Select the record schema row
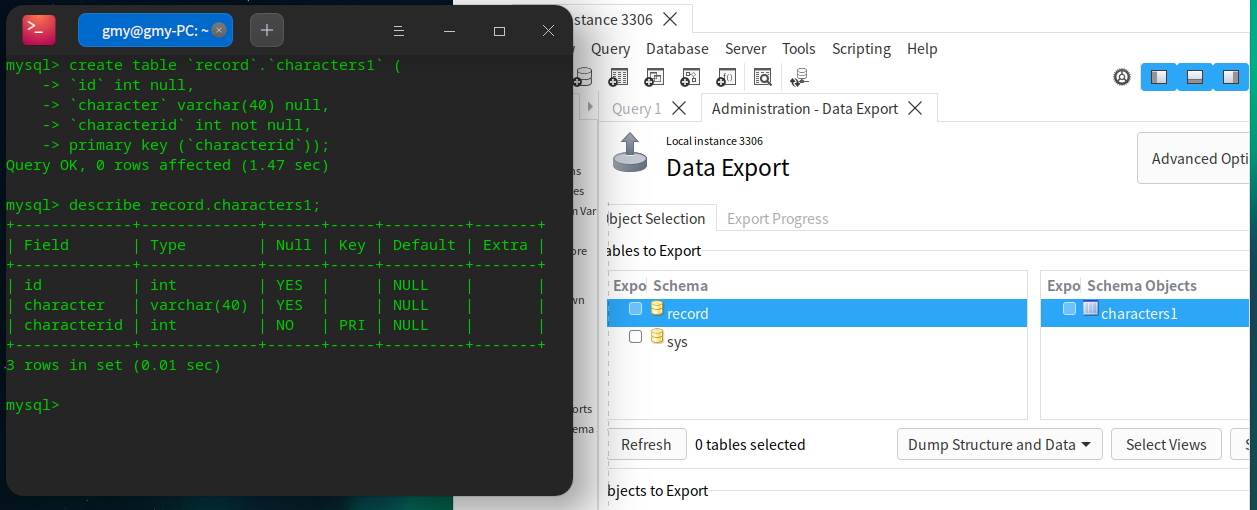Viewport: 1257px width, 510px height. coord(817,313)
